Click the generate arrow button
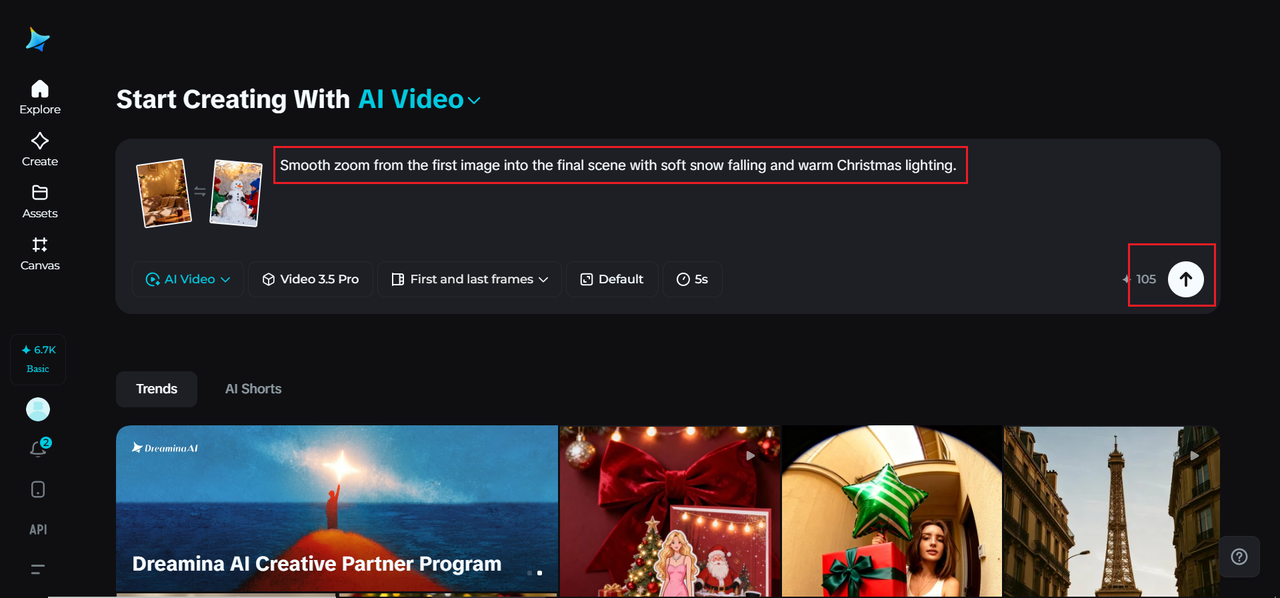The height and width of the screenshot is (598, 1280). [x=1185, y=279]
